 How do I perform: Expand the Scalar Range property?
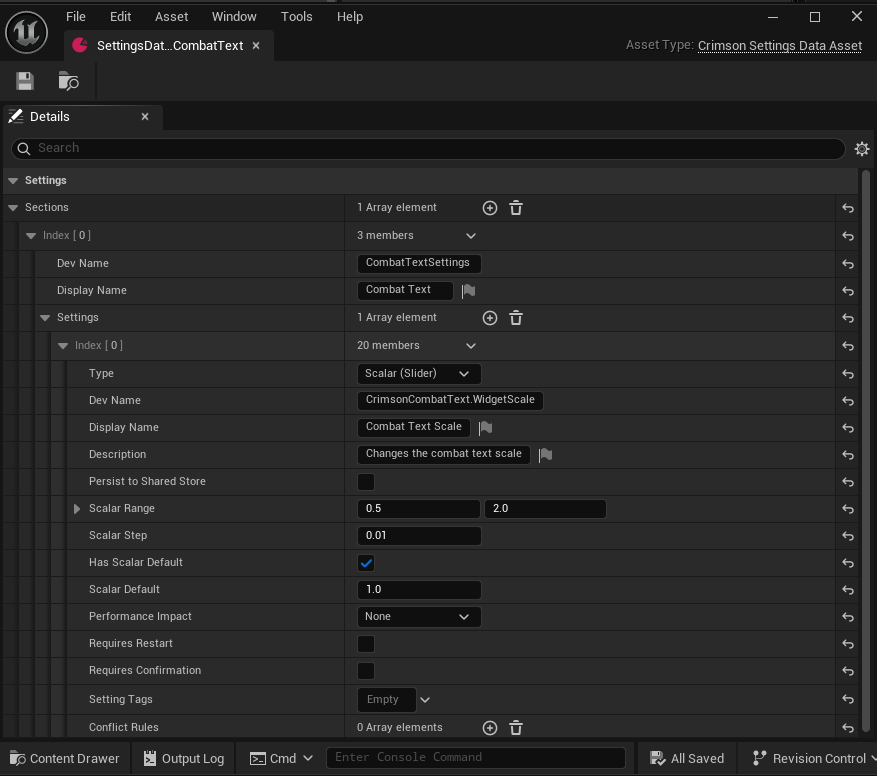pyautogui.click(x=77, y=509)
